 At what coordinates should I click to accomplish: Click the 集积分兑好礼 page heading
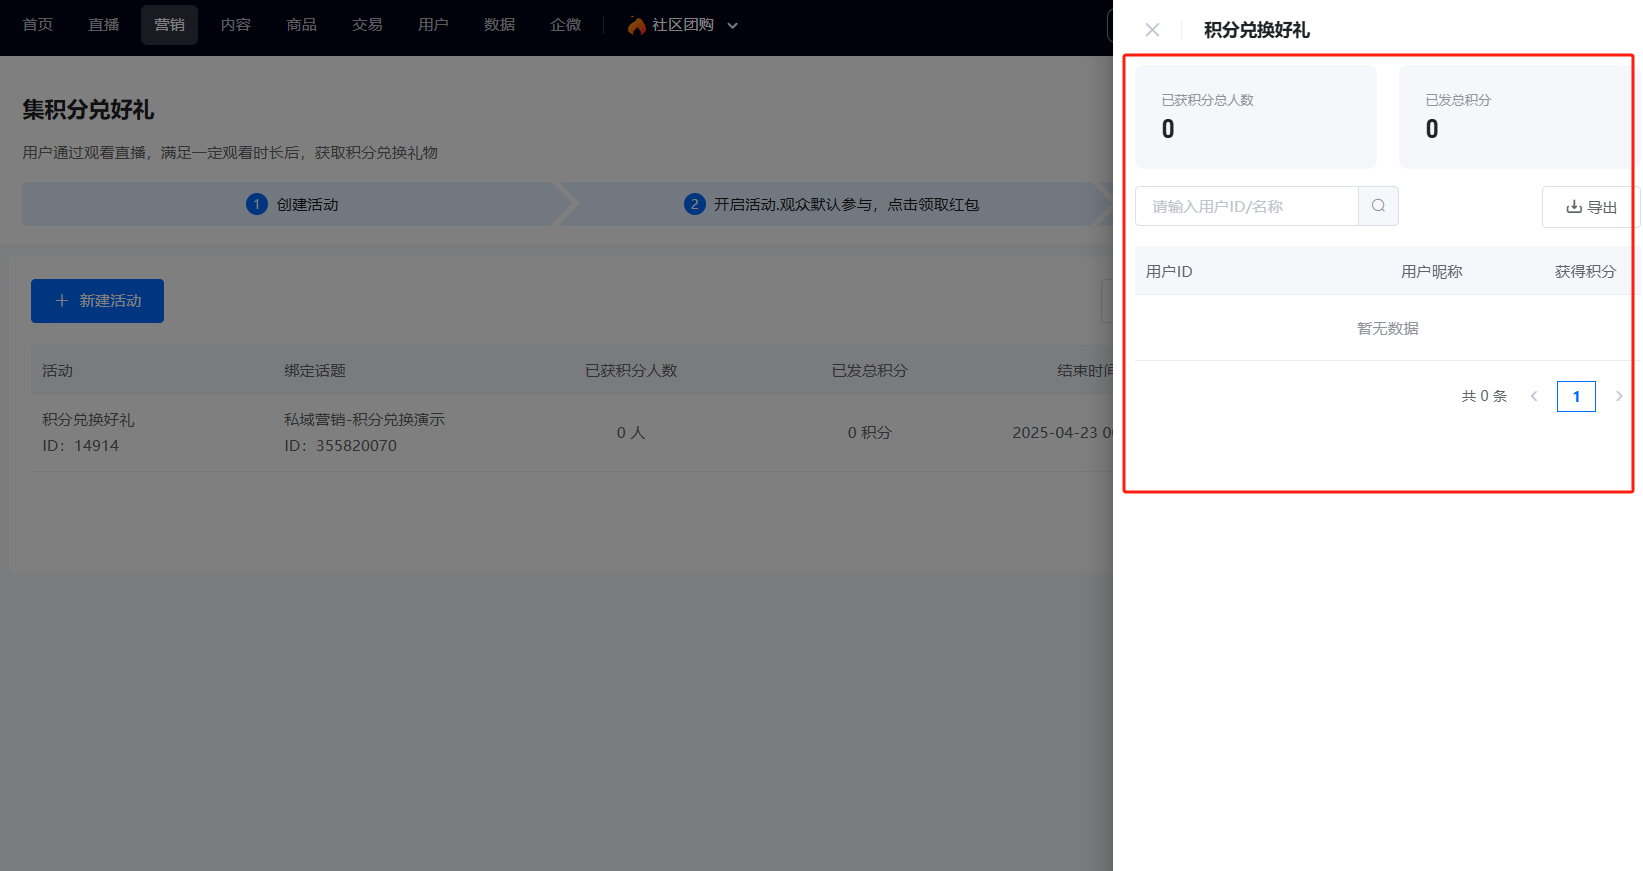(x=88, y=110)
